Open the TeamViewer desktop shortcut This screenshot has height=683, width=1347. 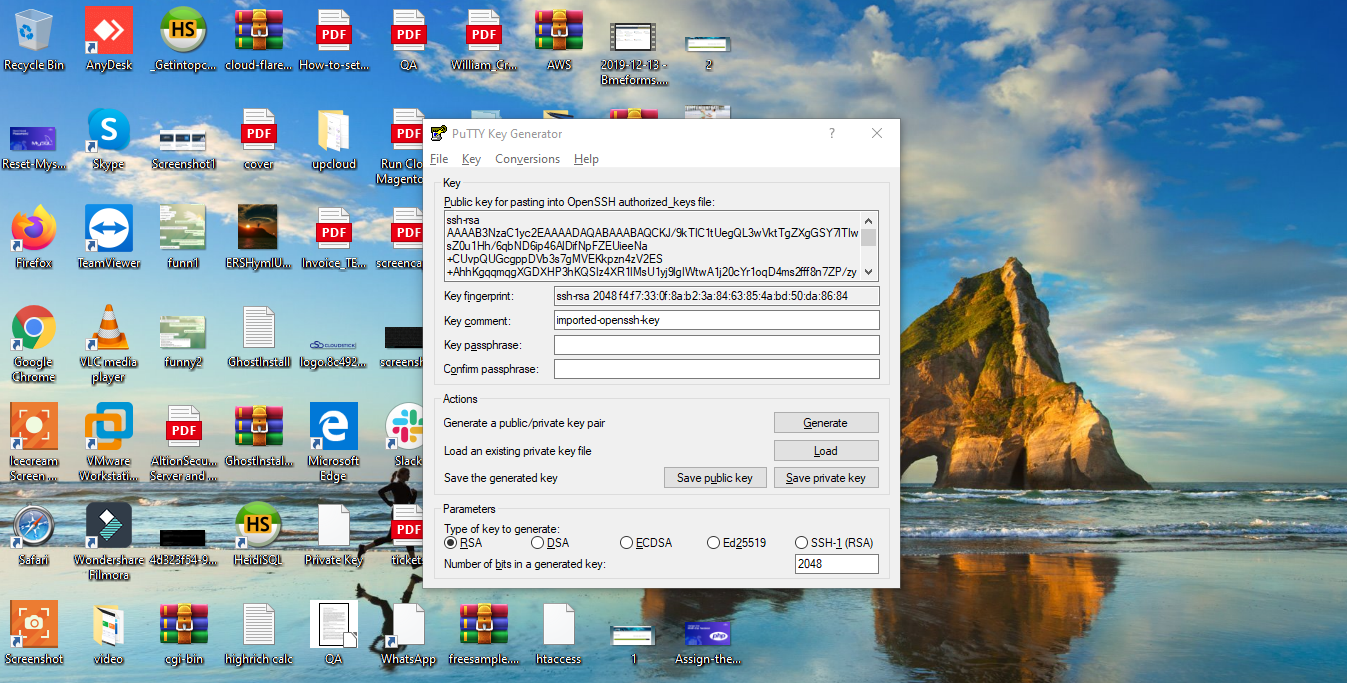tap(109, 230)
